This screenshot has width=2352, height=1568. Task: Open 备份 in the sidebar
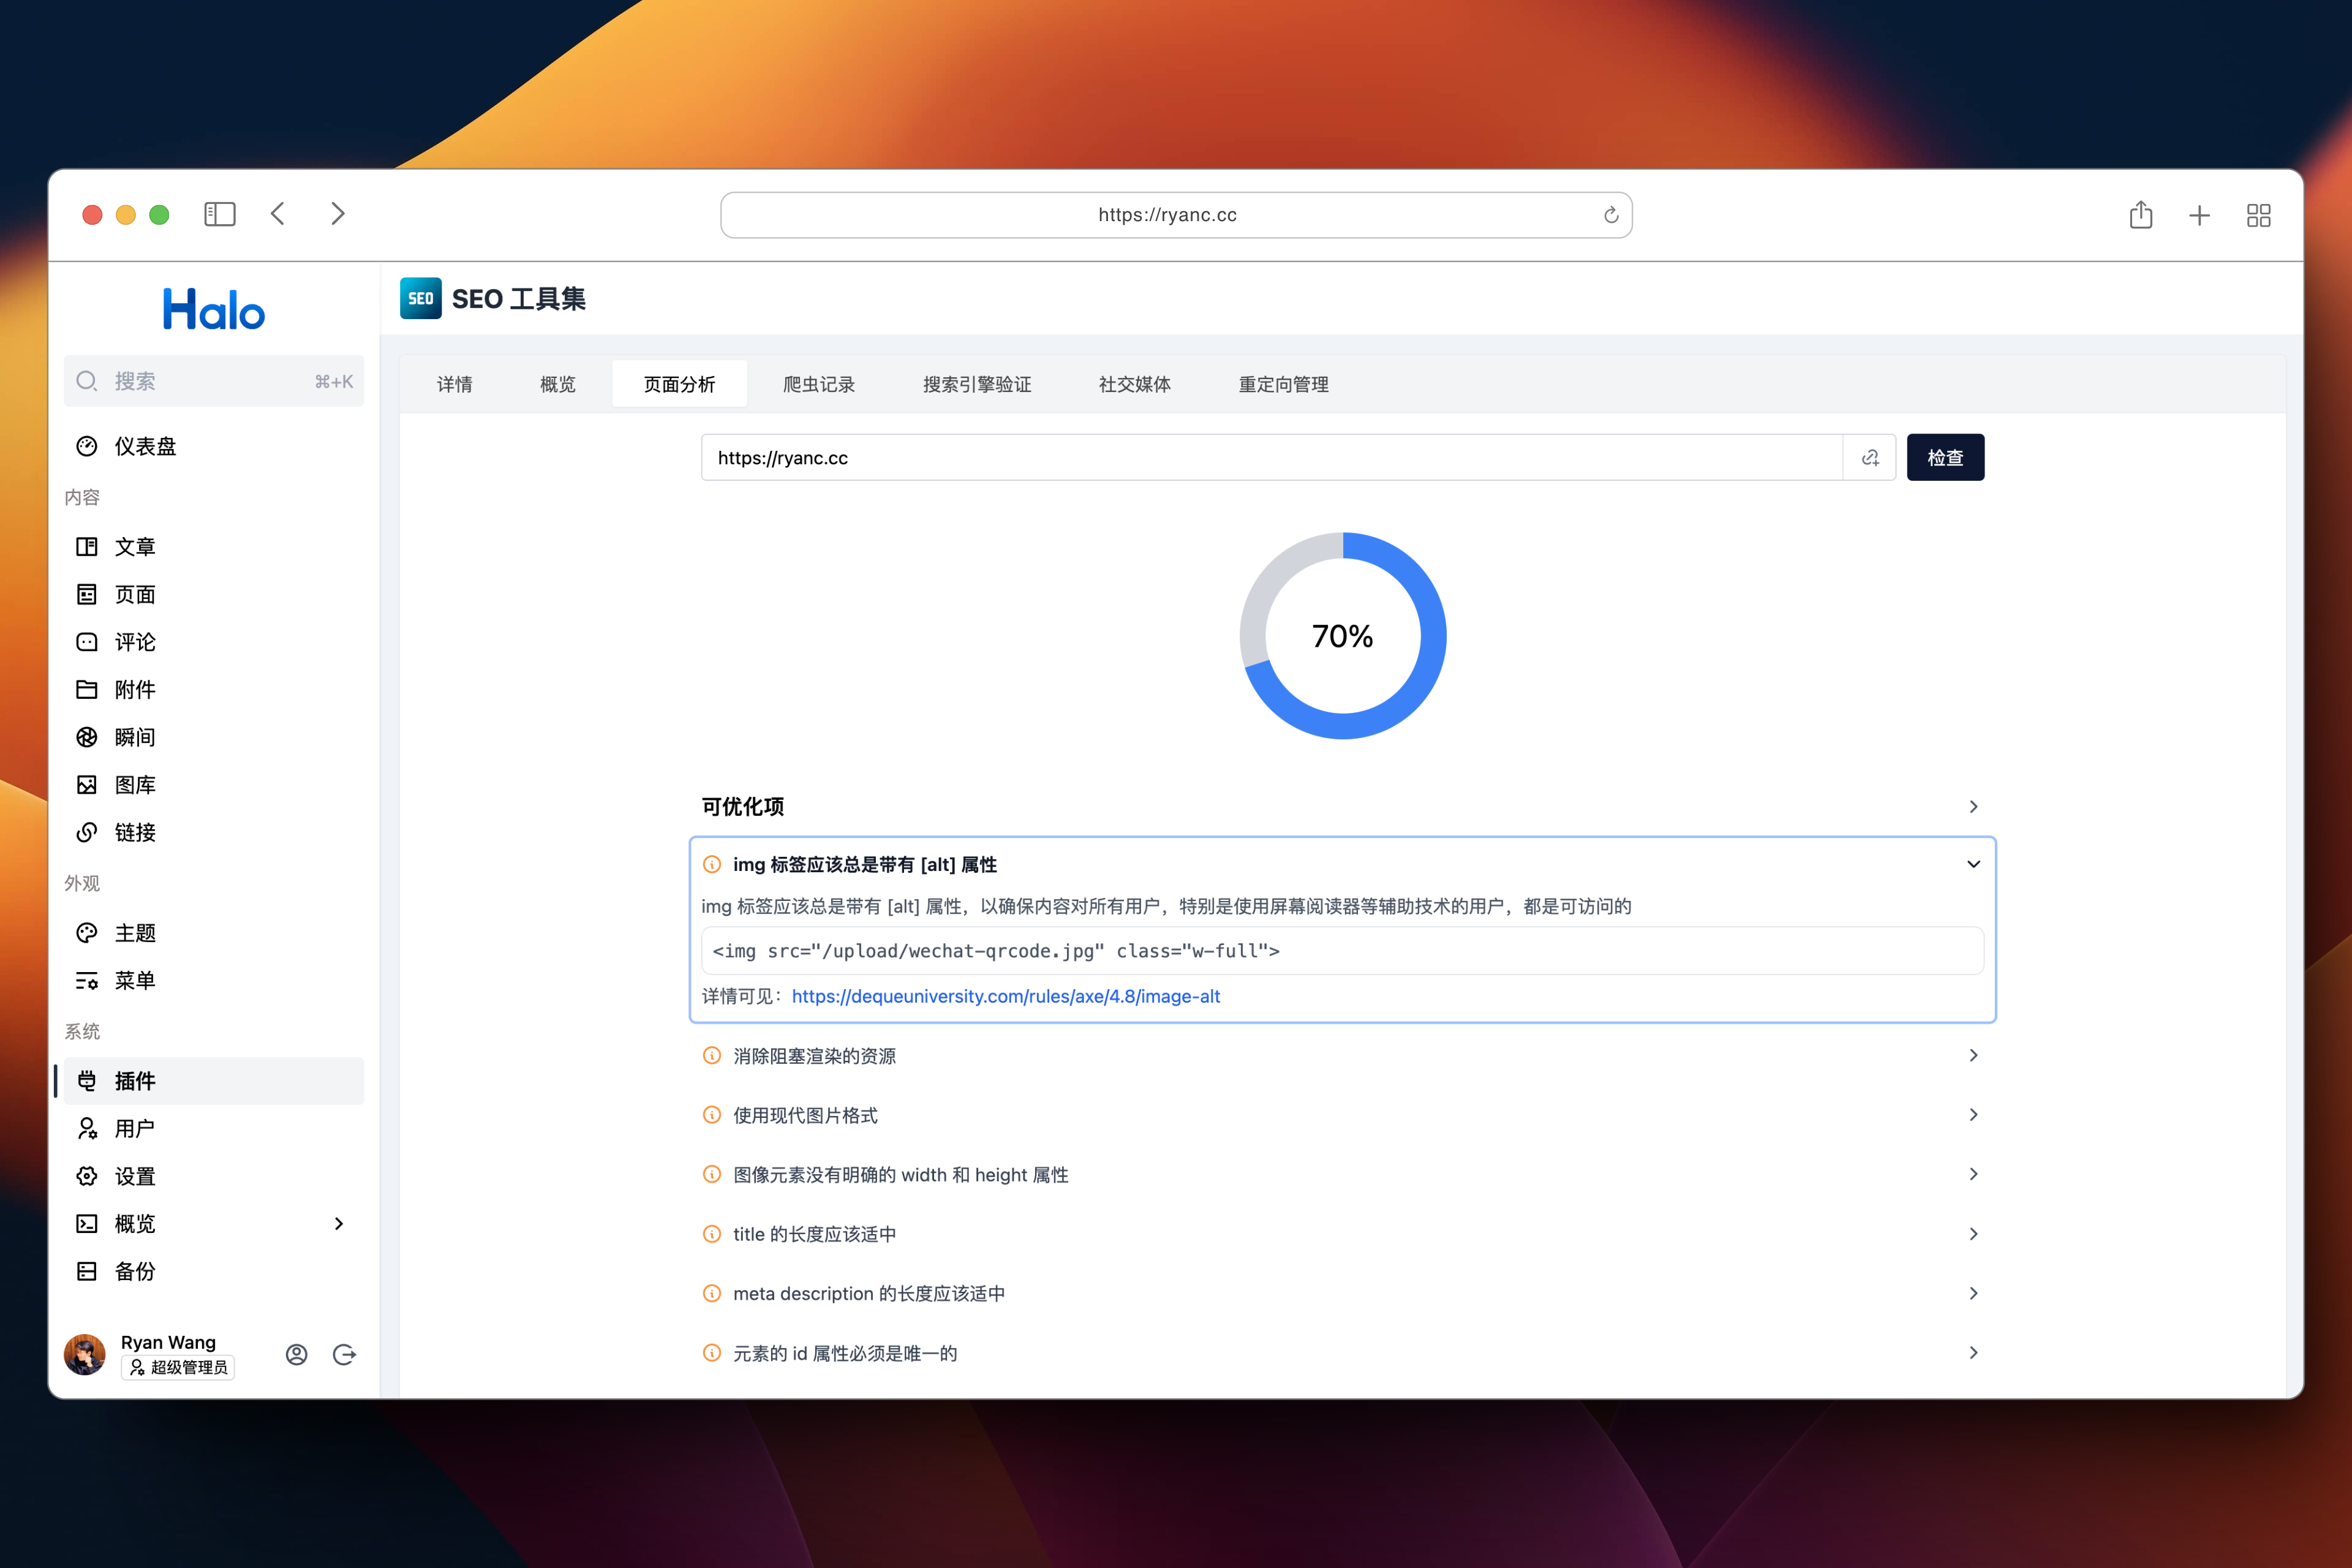pyautogui.click(x=214, y=1271)
